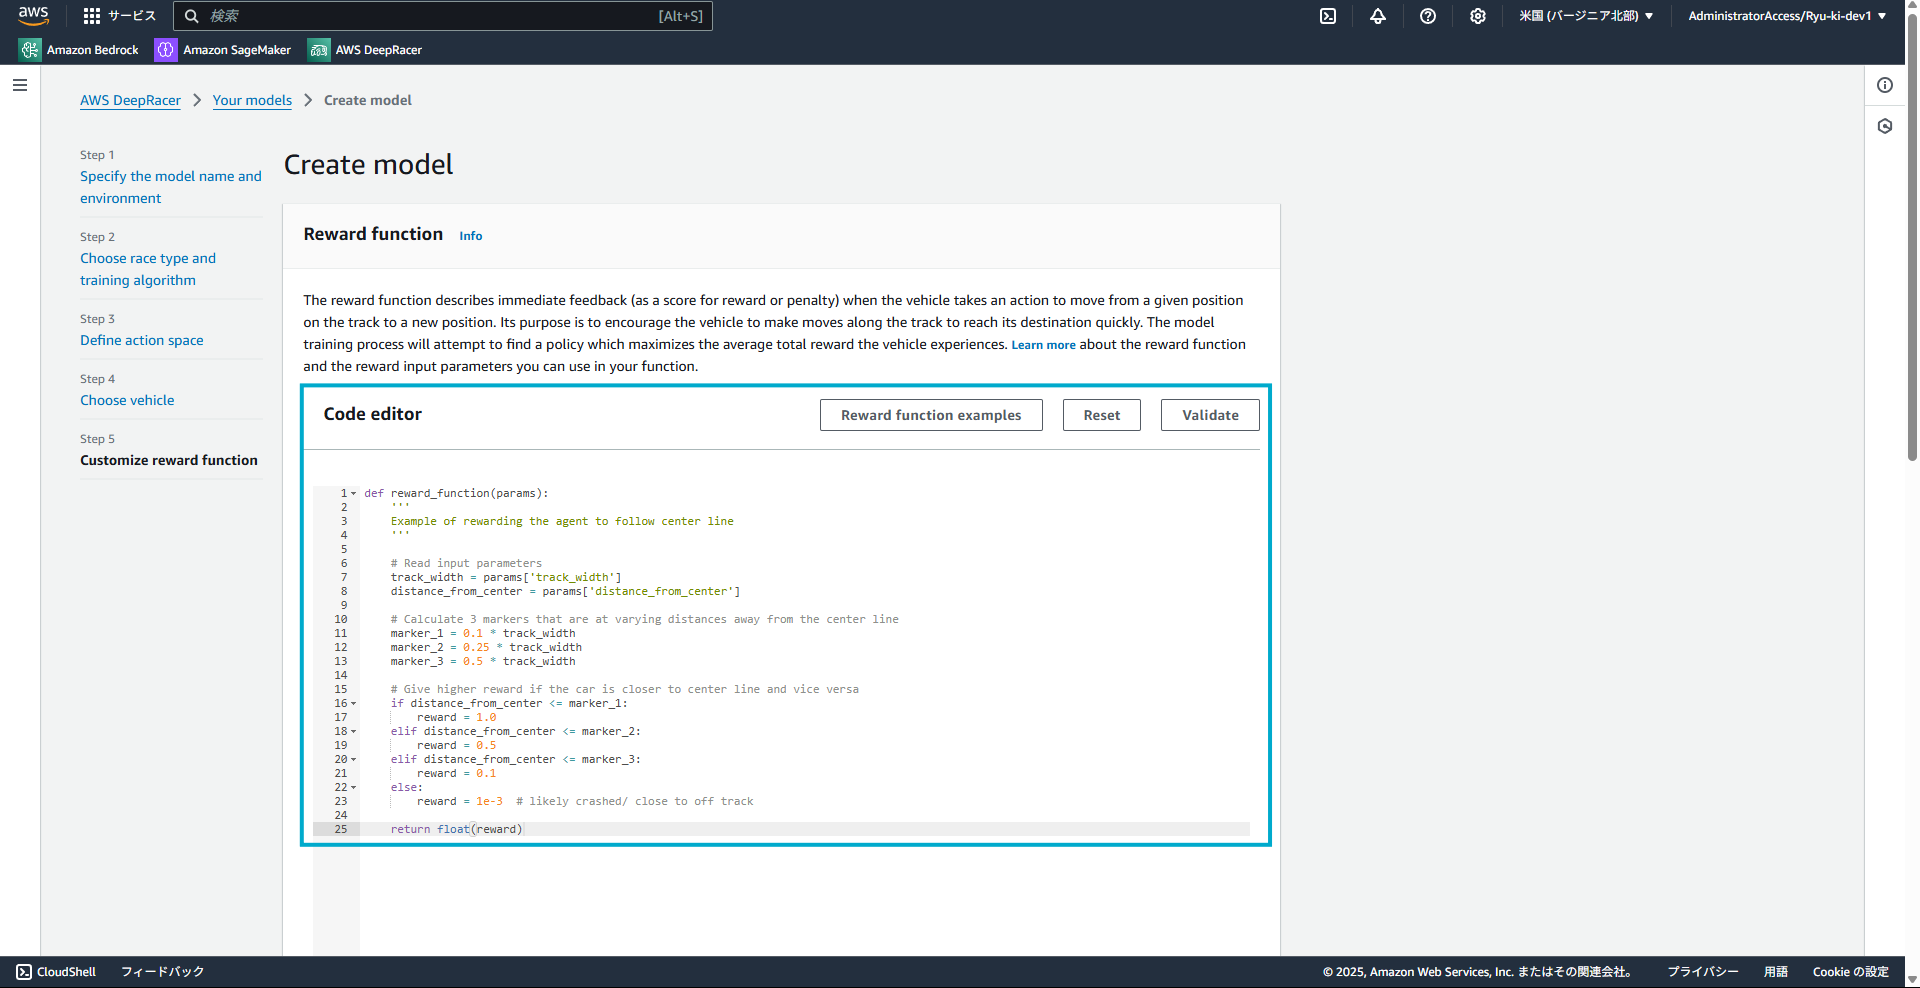This screenshot has height=988, width=1920.
Task: Click the Your models breadcrumb link
Action: pyautogui.click(x=252, y=100)
